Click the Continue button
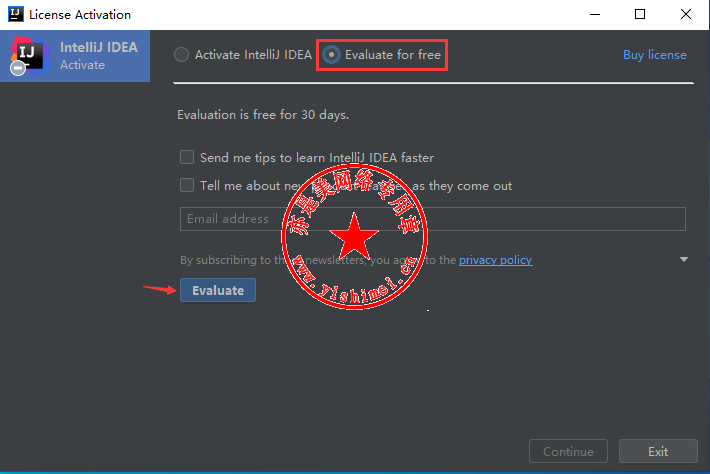This screenshot has width=710, height=474. click(568, 451)
